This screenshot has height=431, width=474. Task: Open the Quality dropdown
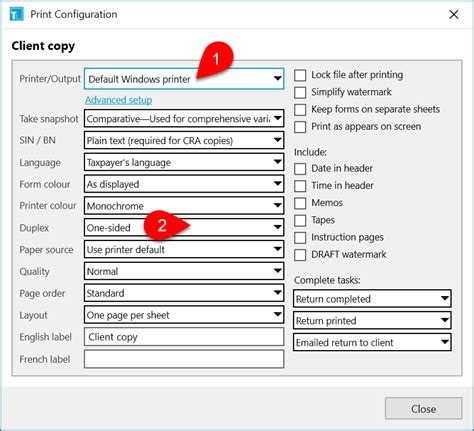click(184, 271)
